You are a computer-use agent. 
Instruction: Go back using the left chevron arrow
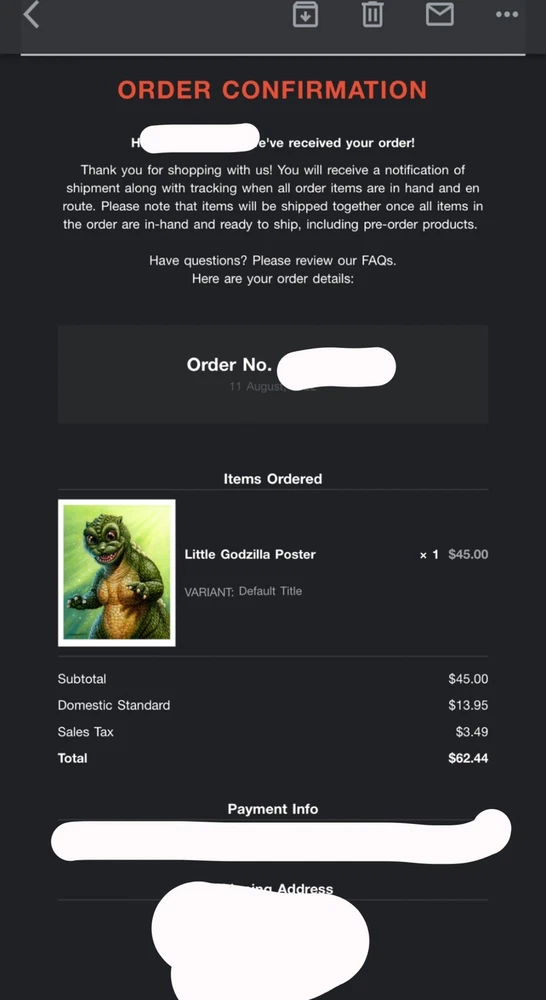tap(31, 14)
